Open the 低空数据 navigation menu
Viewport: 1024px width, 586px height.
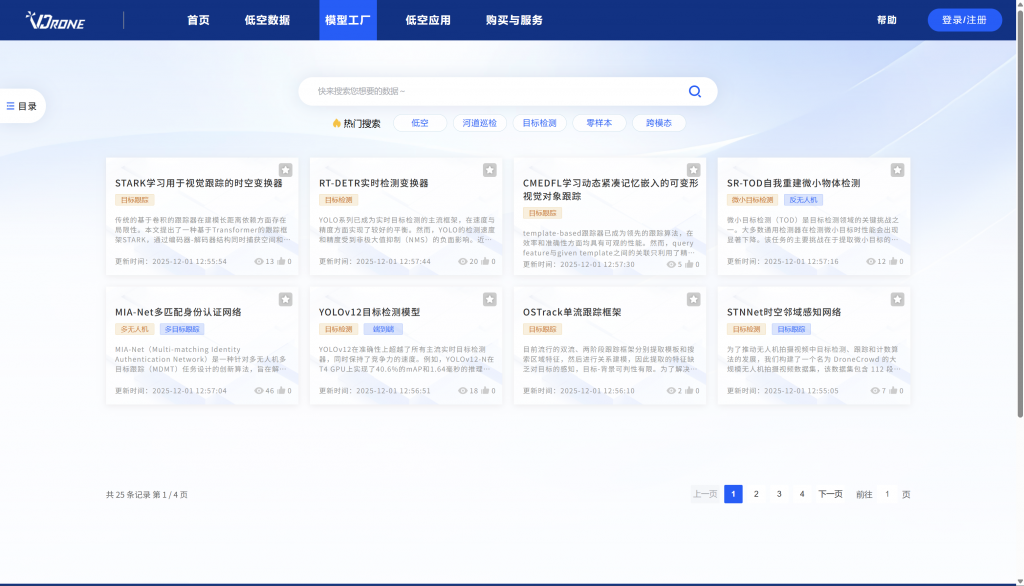tap(267, 20)
